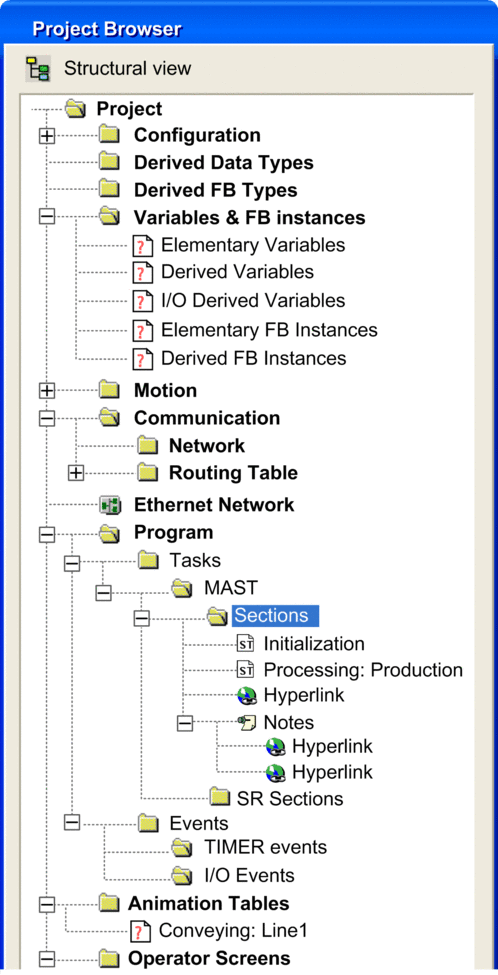Expand the Routing Table node

pos(76,473)
